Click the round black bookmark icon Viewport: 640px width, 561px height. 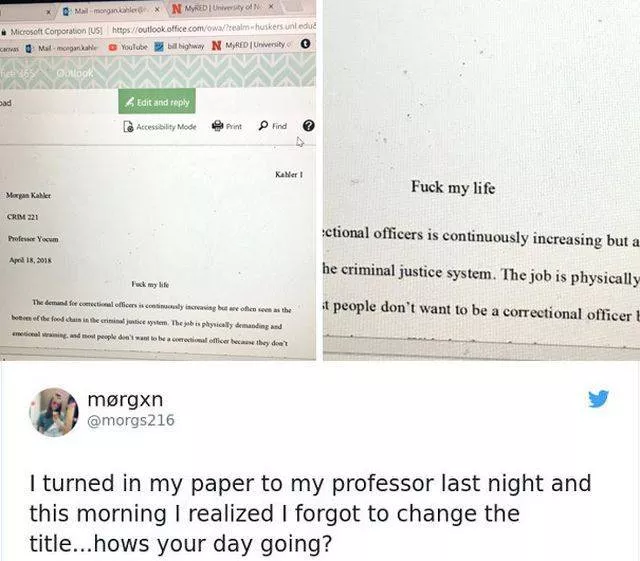(305, 43)
